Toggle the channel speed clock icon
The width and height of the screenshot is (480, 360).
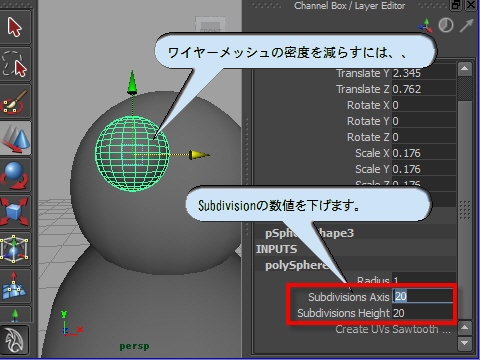click(446, 25)
